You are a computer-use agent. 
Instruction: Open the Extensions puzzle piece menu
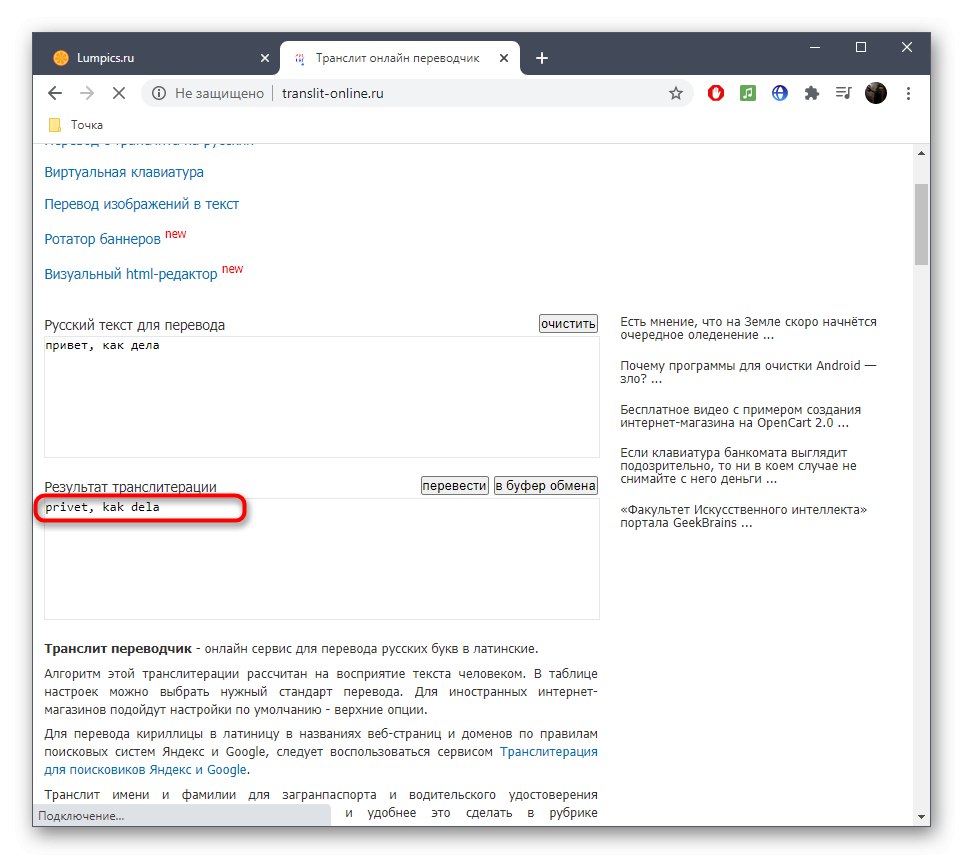(811, 92)
